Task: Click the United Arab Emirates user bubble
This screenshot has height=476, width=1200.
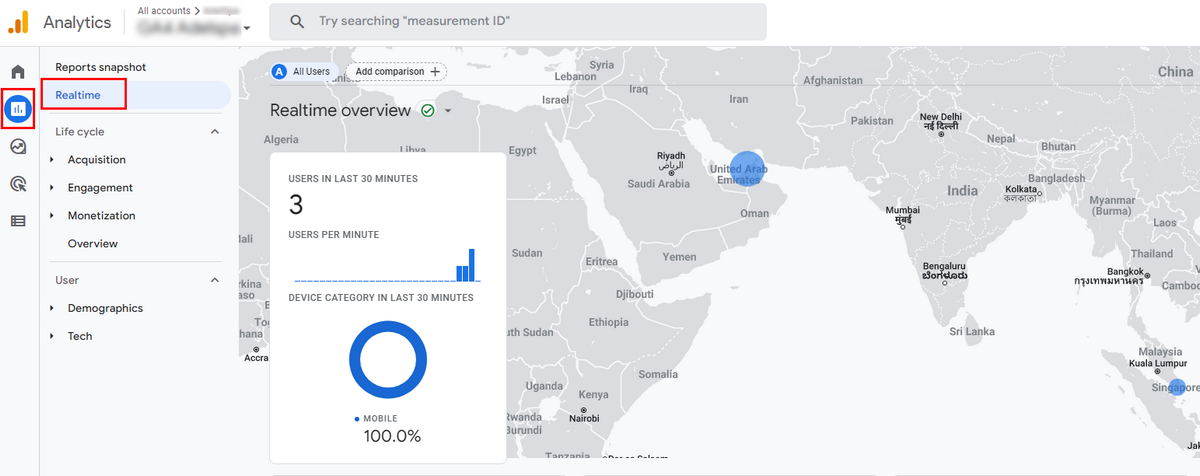Action: [747, 170]
